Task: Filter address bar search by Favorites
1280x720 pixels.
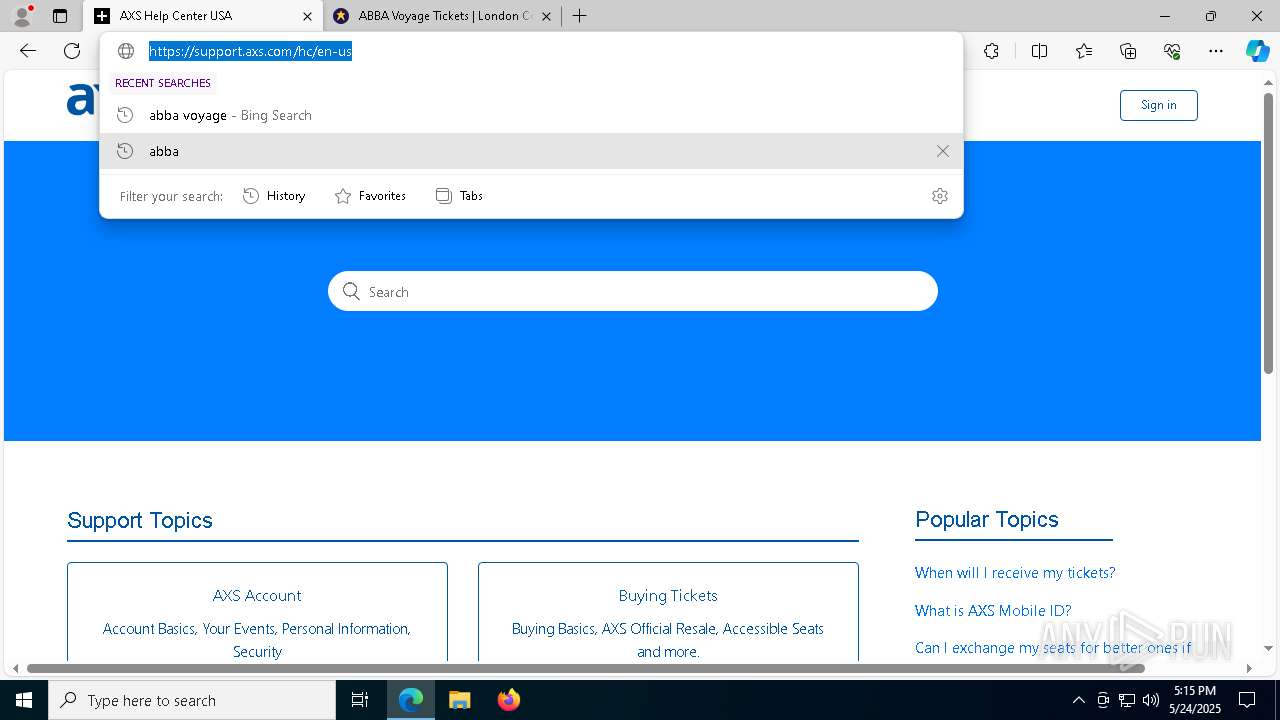Action: pos(370,196)
